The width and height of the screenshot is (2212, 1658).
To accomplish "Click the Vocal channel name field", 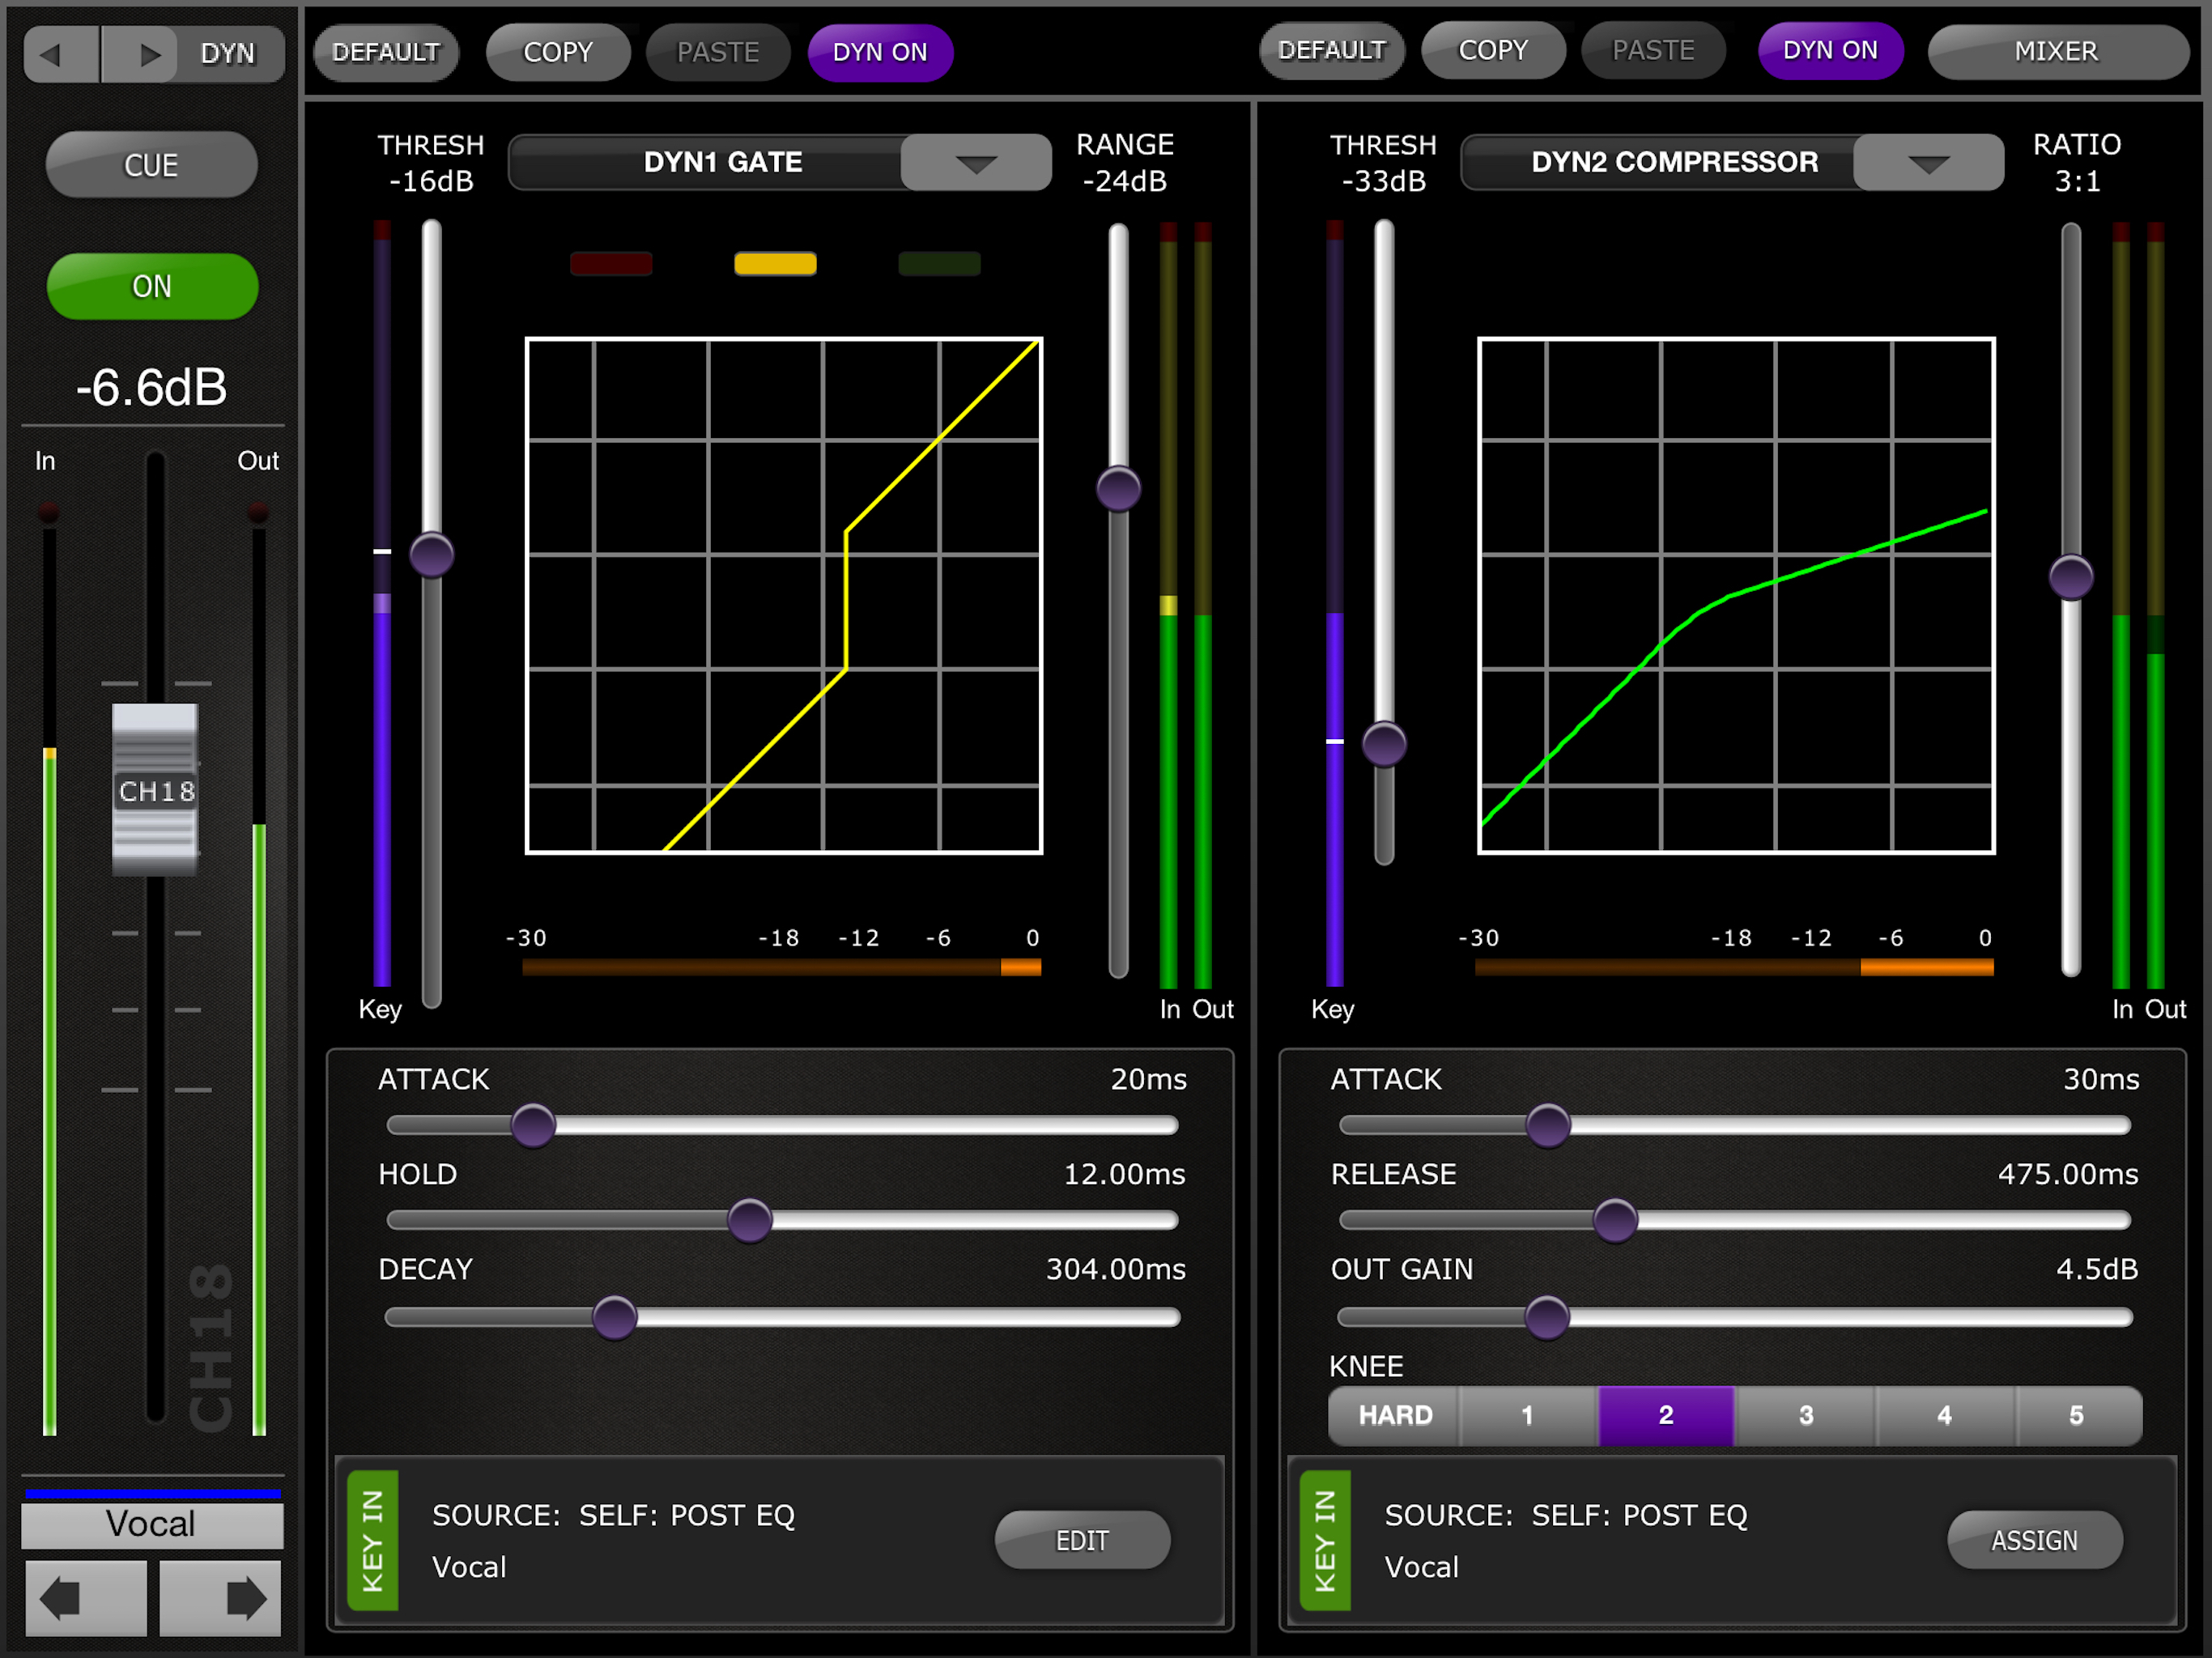I will (152, 1524).
